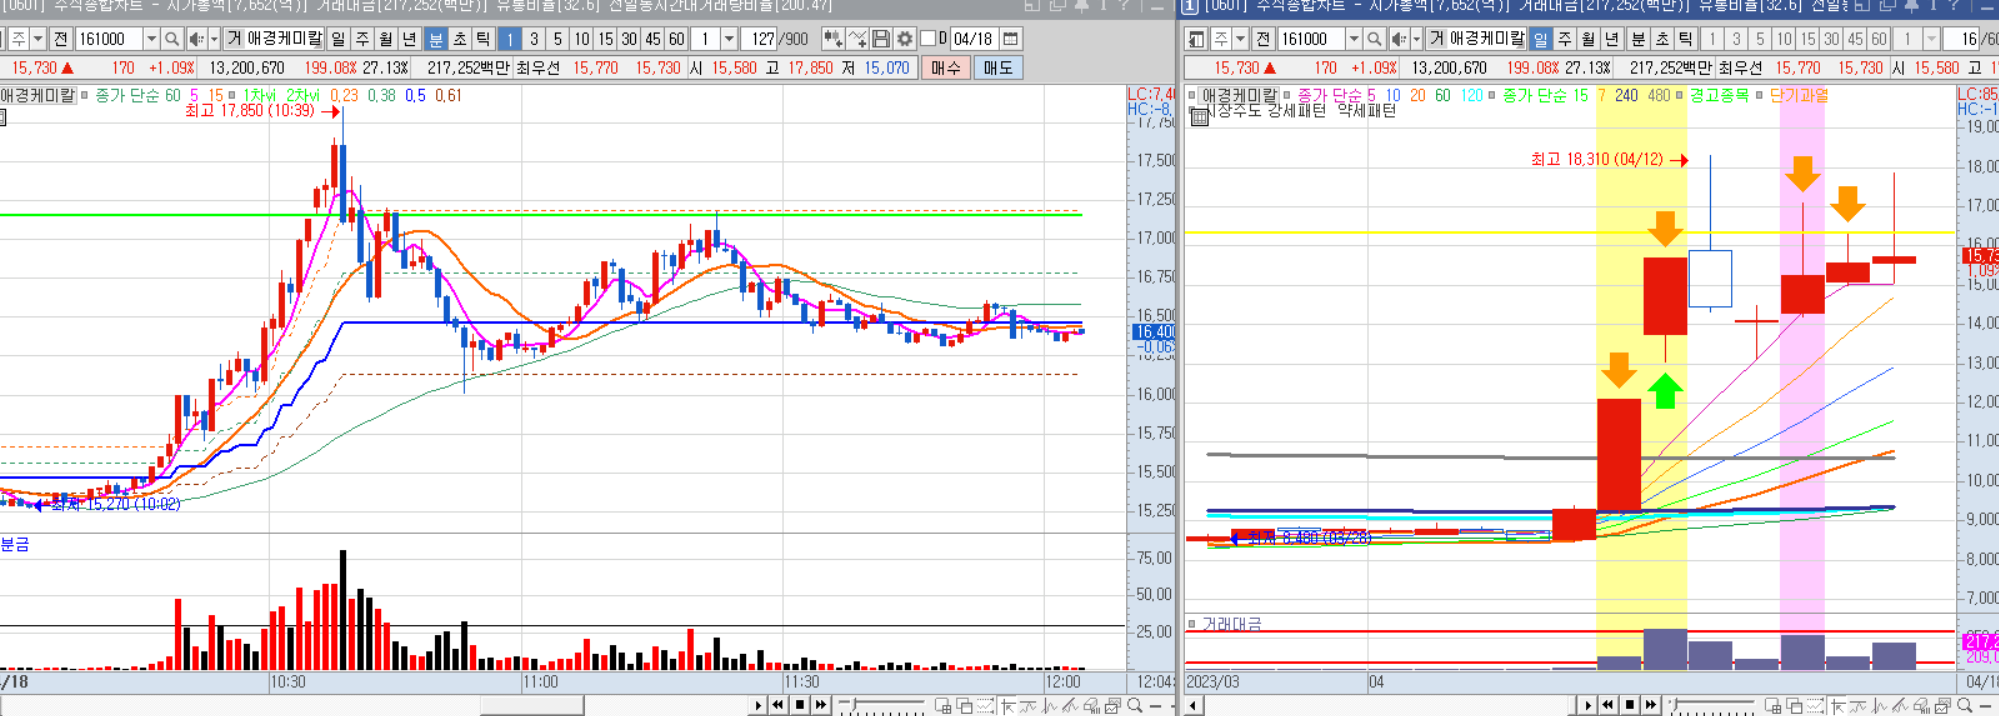Viewport: 1999px width, 716px height.
Task: Adjust the left chart zoom slider
Action: click(x=880, y=706)
